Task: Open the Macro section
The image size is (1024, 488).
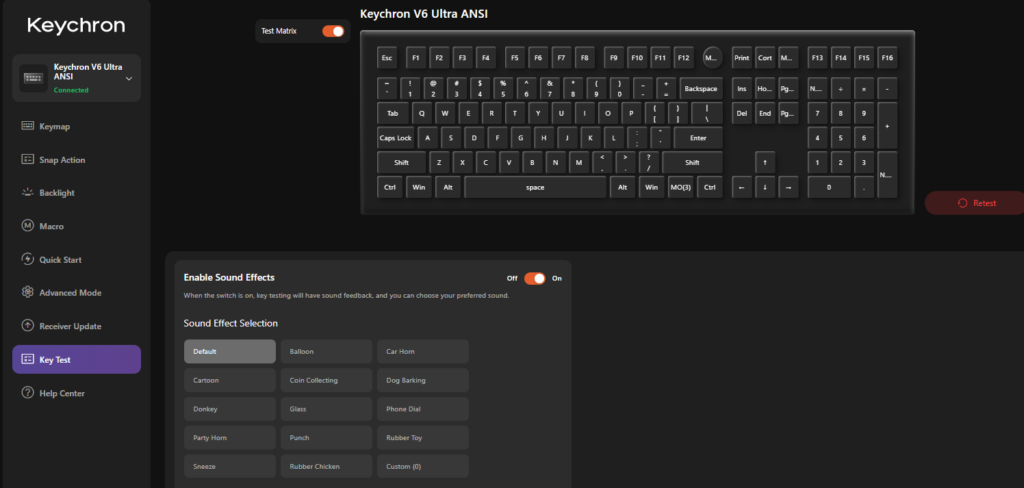Action: (x=76, y=226)
